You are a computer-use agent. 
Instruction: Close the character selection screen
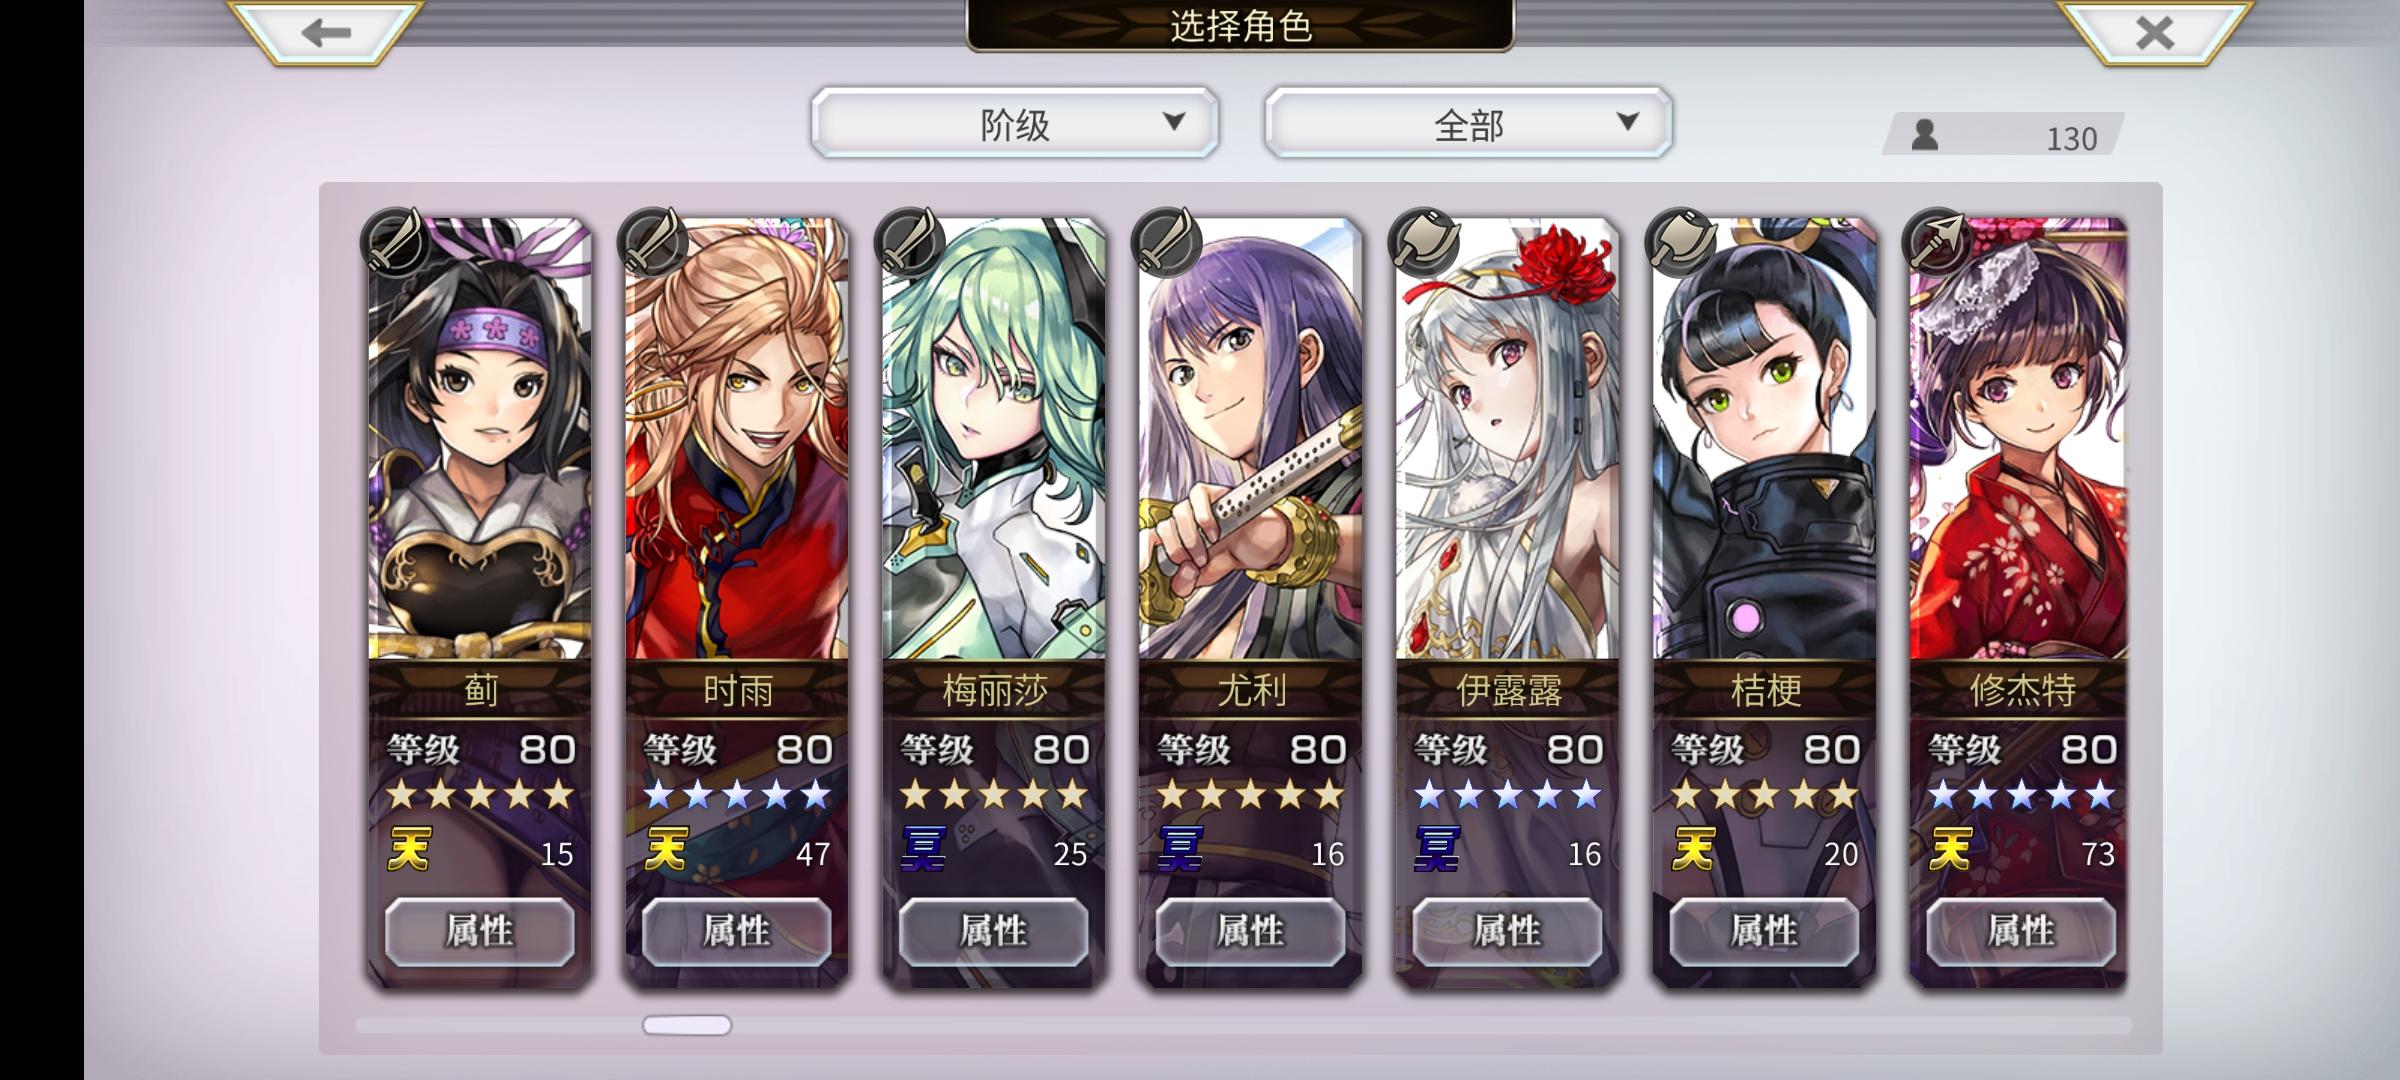(x=2154, y=32)
